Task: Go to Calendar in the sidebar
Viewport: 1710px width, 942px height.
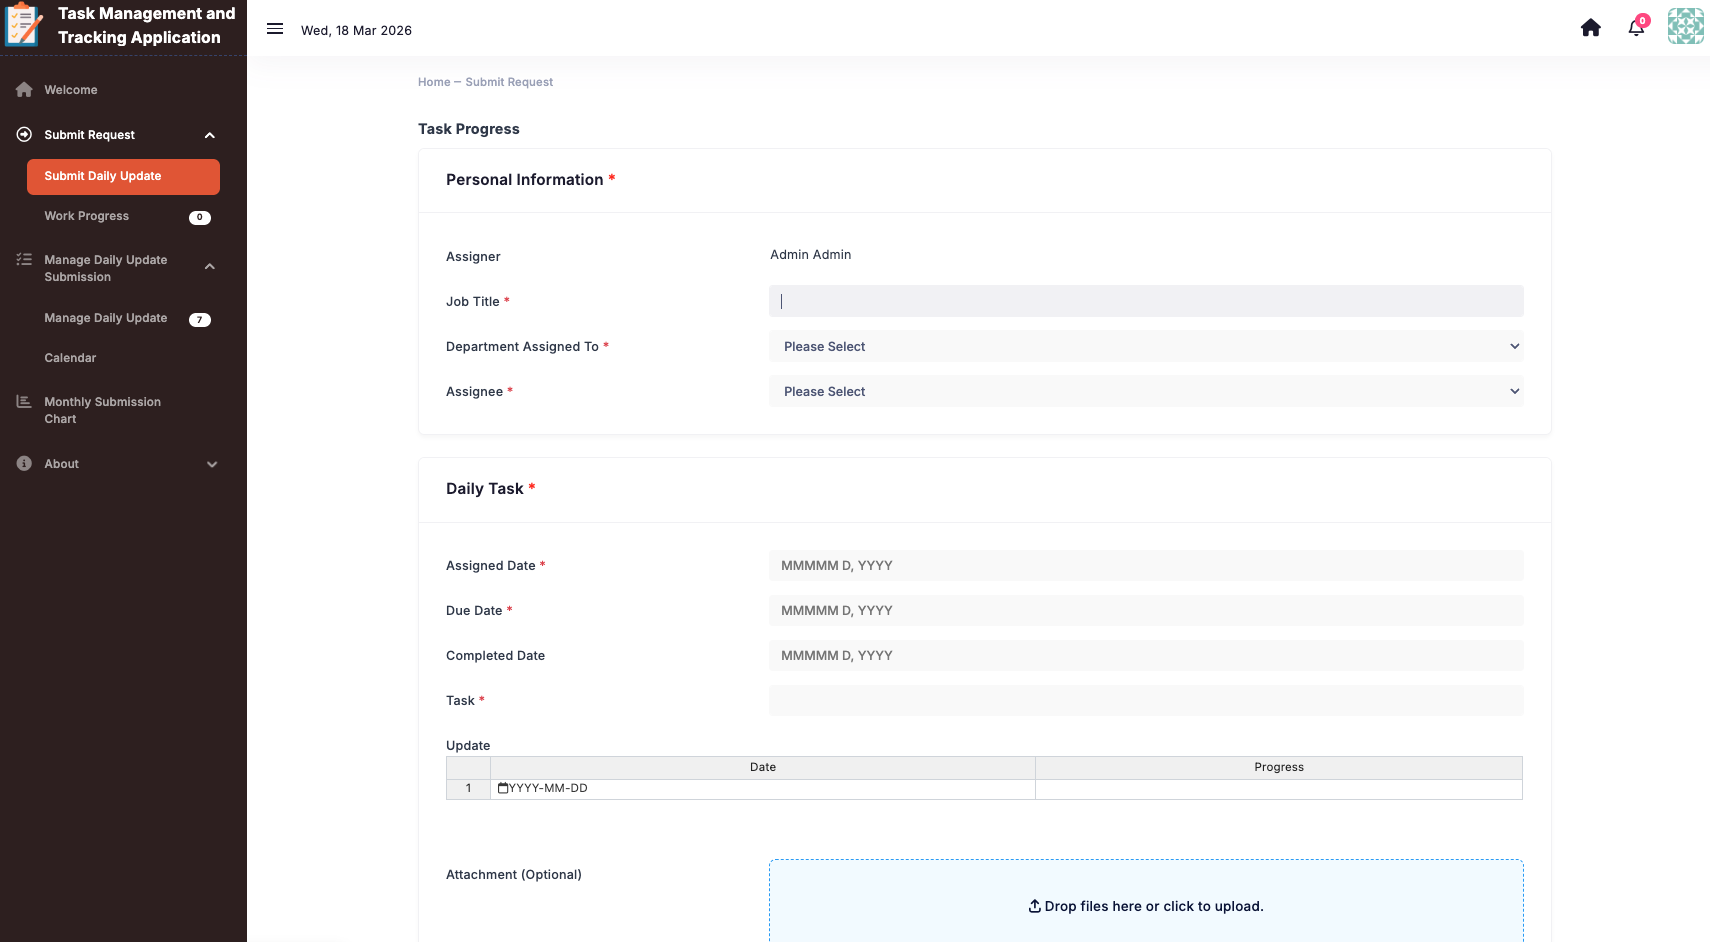Action: tap(70, 358)
